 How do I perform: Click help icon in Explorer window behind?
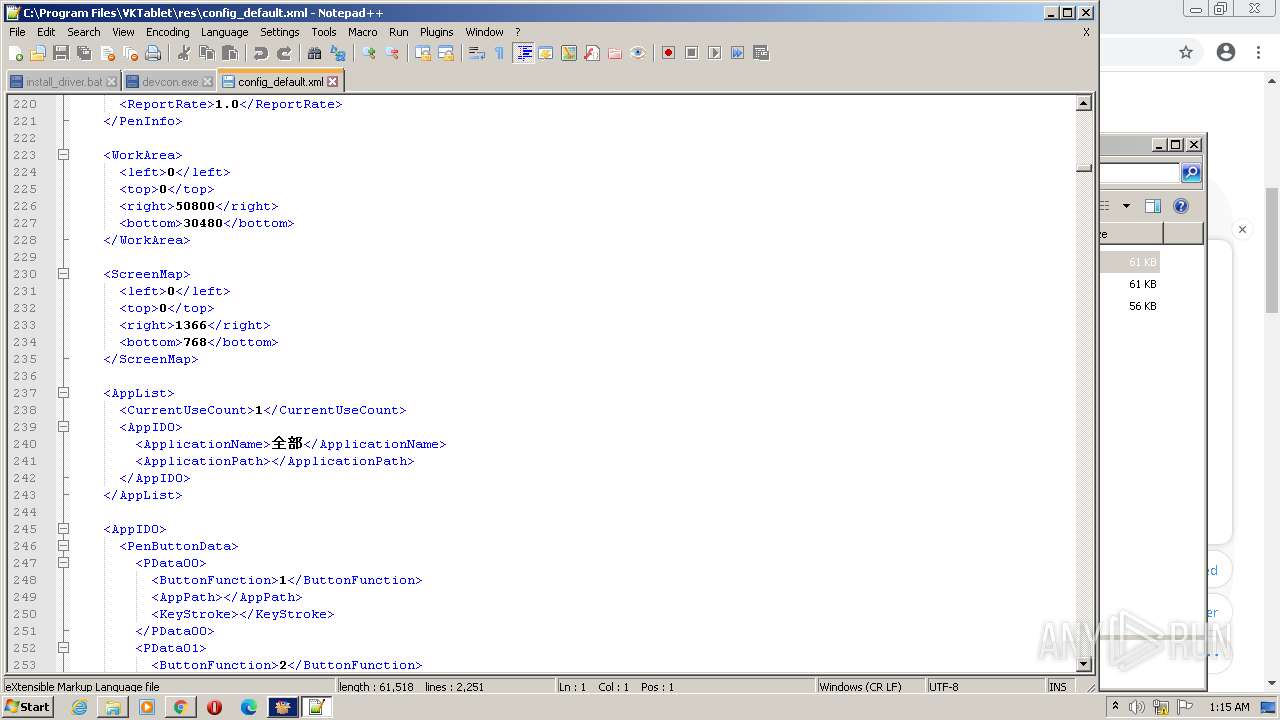[1181, 206]
